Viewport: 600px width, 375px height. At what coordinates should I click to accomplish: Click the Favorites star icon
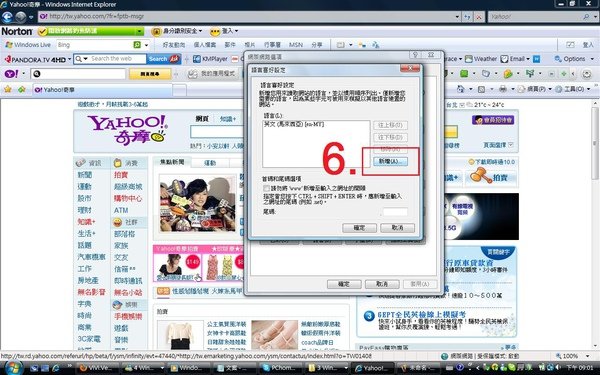(x=7, y=90)
